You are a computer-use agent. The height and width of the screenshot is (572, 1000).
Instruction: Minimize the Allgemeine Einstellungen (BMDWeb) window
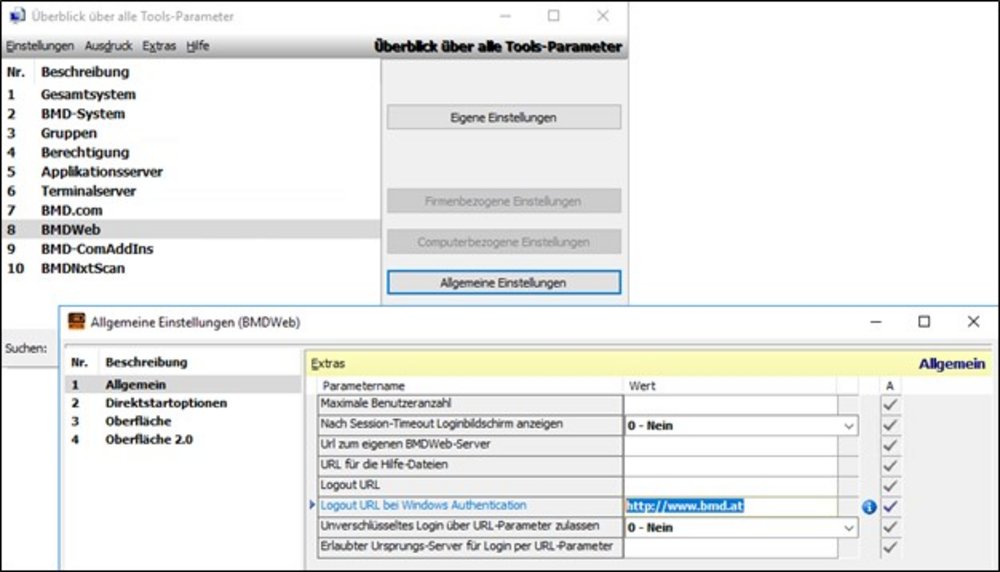[876, 322]
